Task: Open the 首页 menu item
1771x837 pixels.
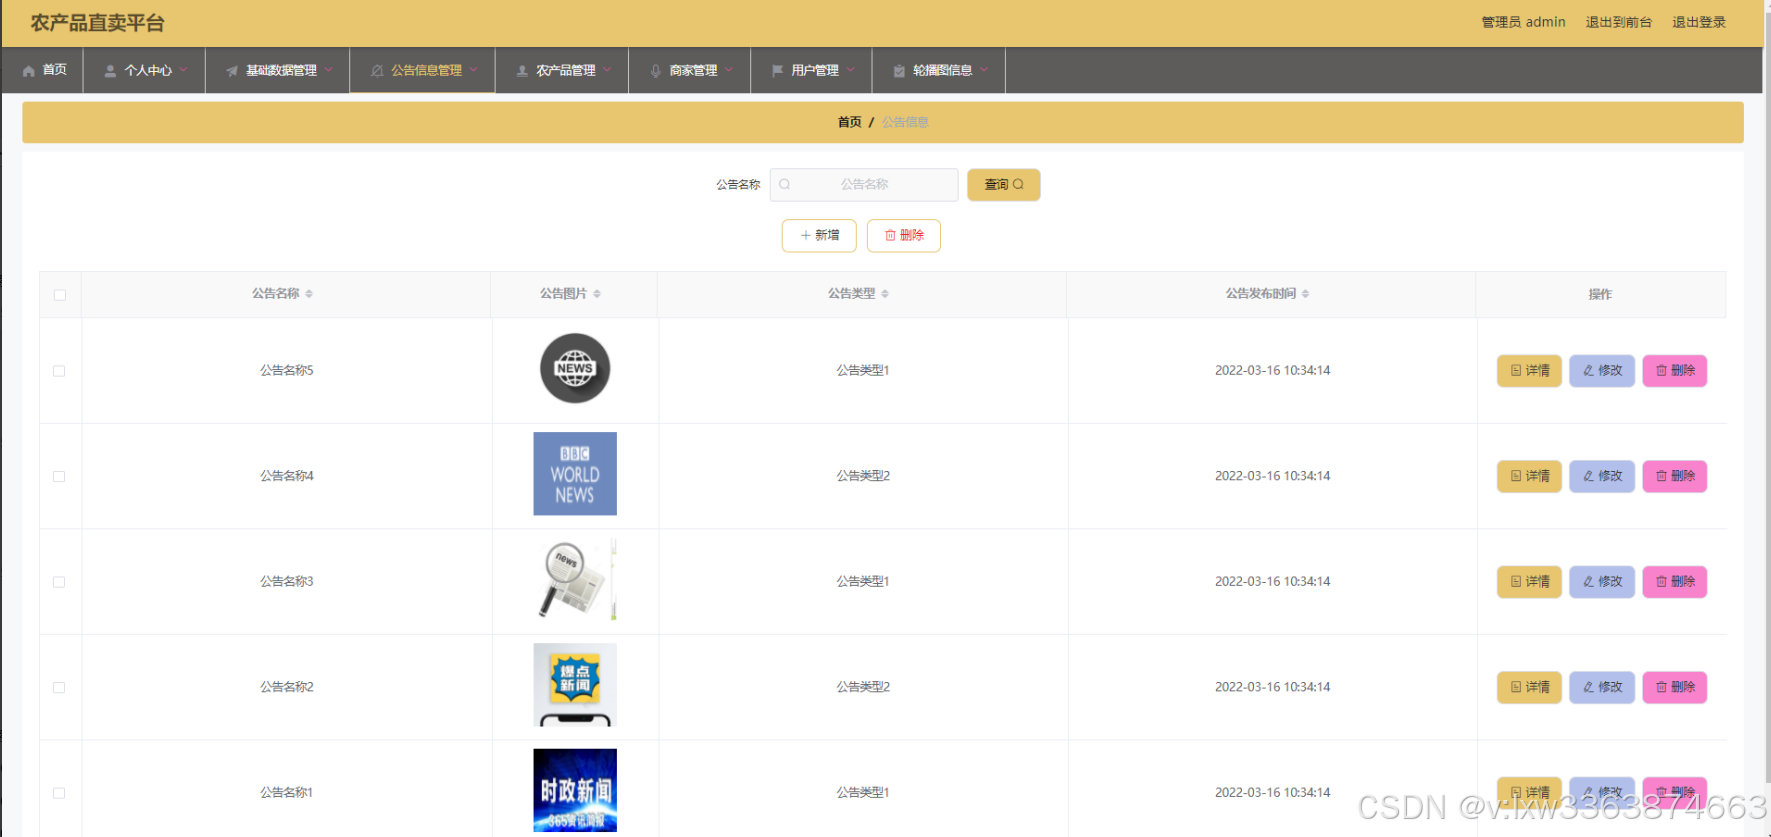Action: pos(43,70)
